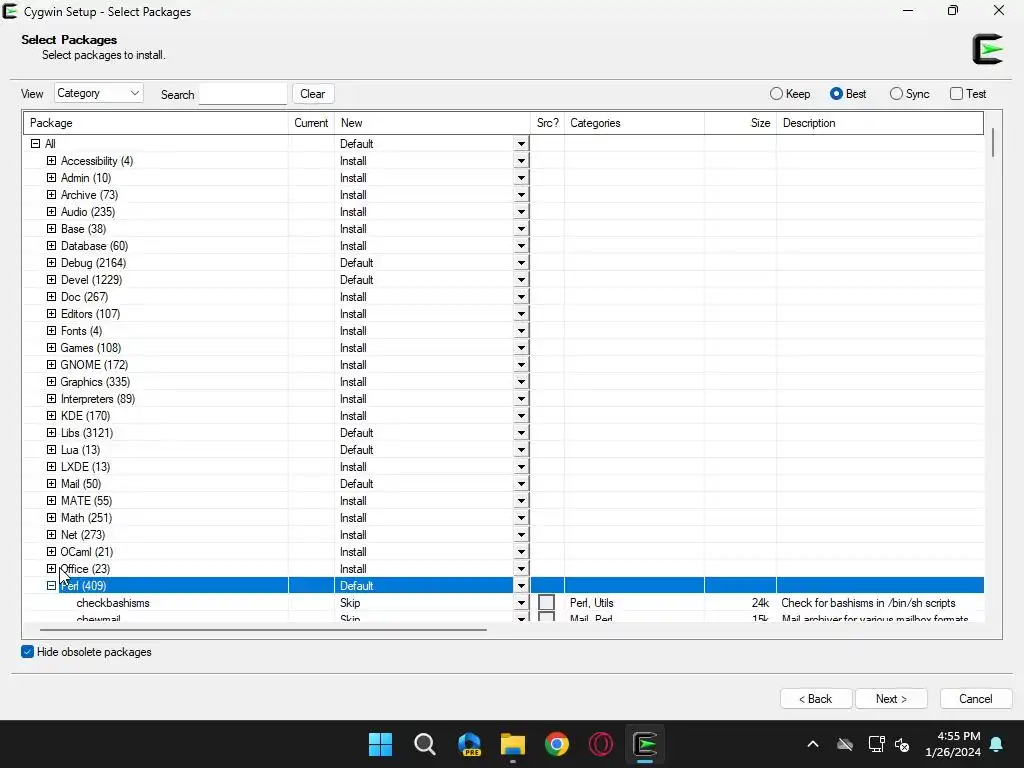
Task: Expand the Archive (73) category
Action: coord(51,195)
